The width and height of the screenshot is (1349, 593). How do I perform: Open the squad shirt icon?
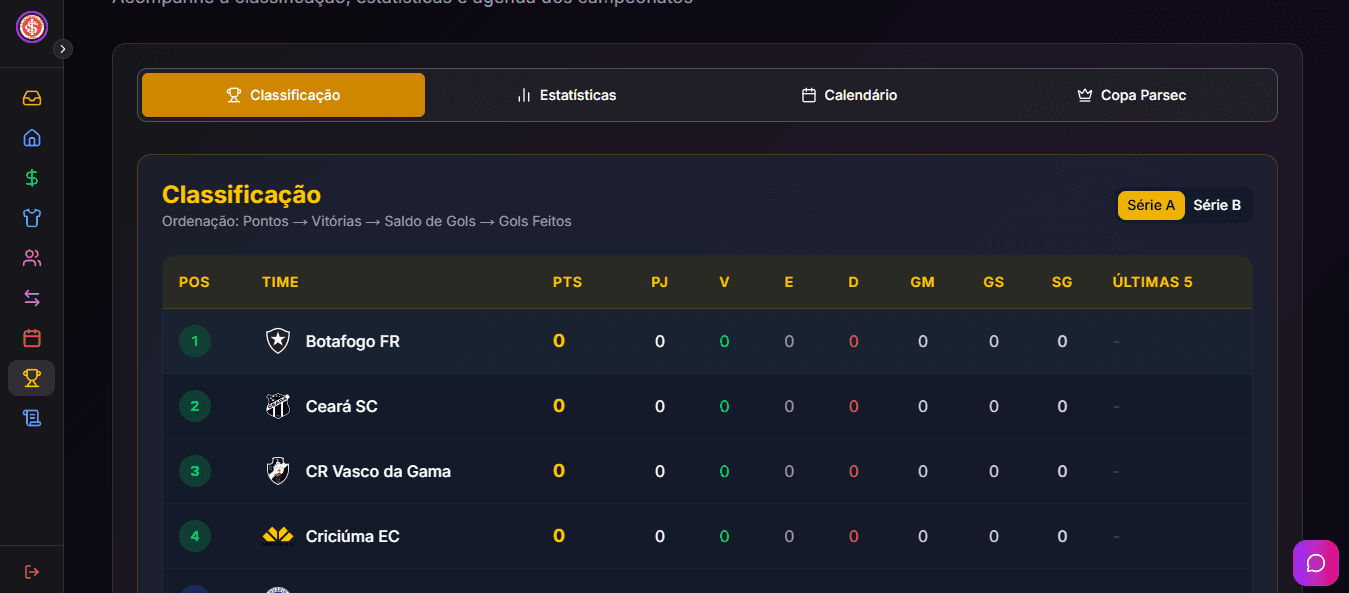click(x=32, y=218)
